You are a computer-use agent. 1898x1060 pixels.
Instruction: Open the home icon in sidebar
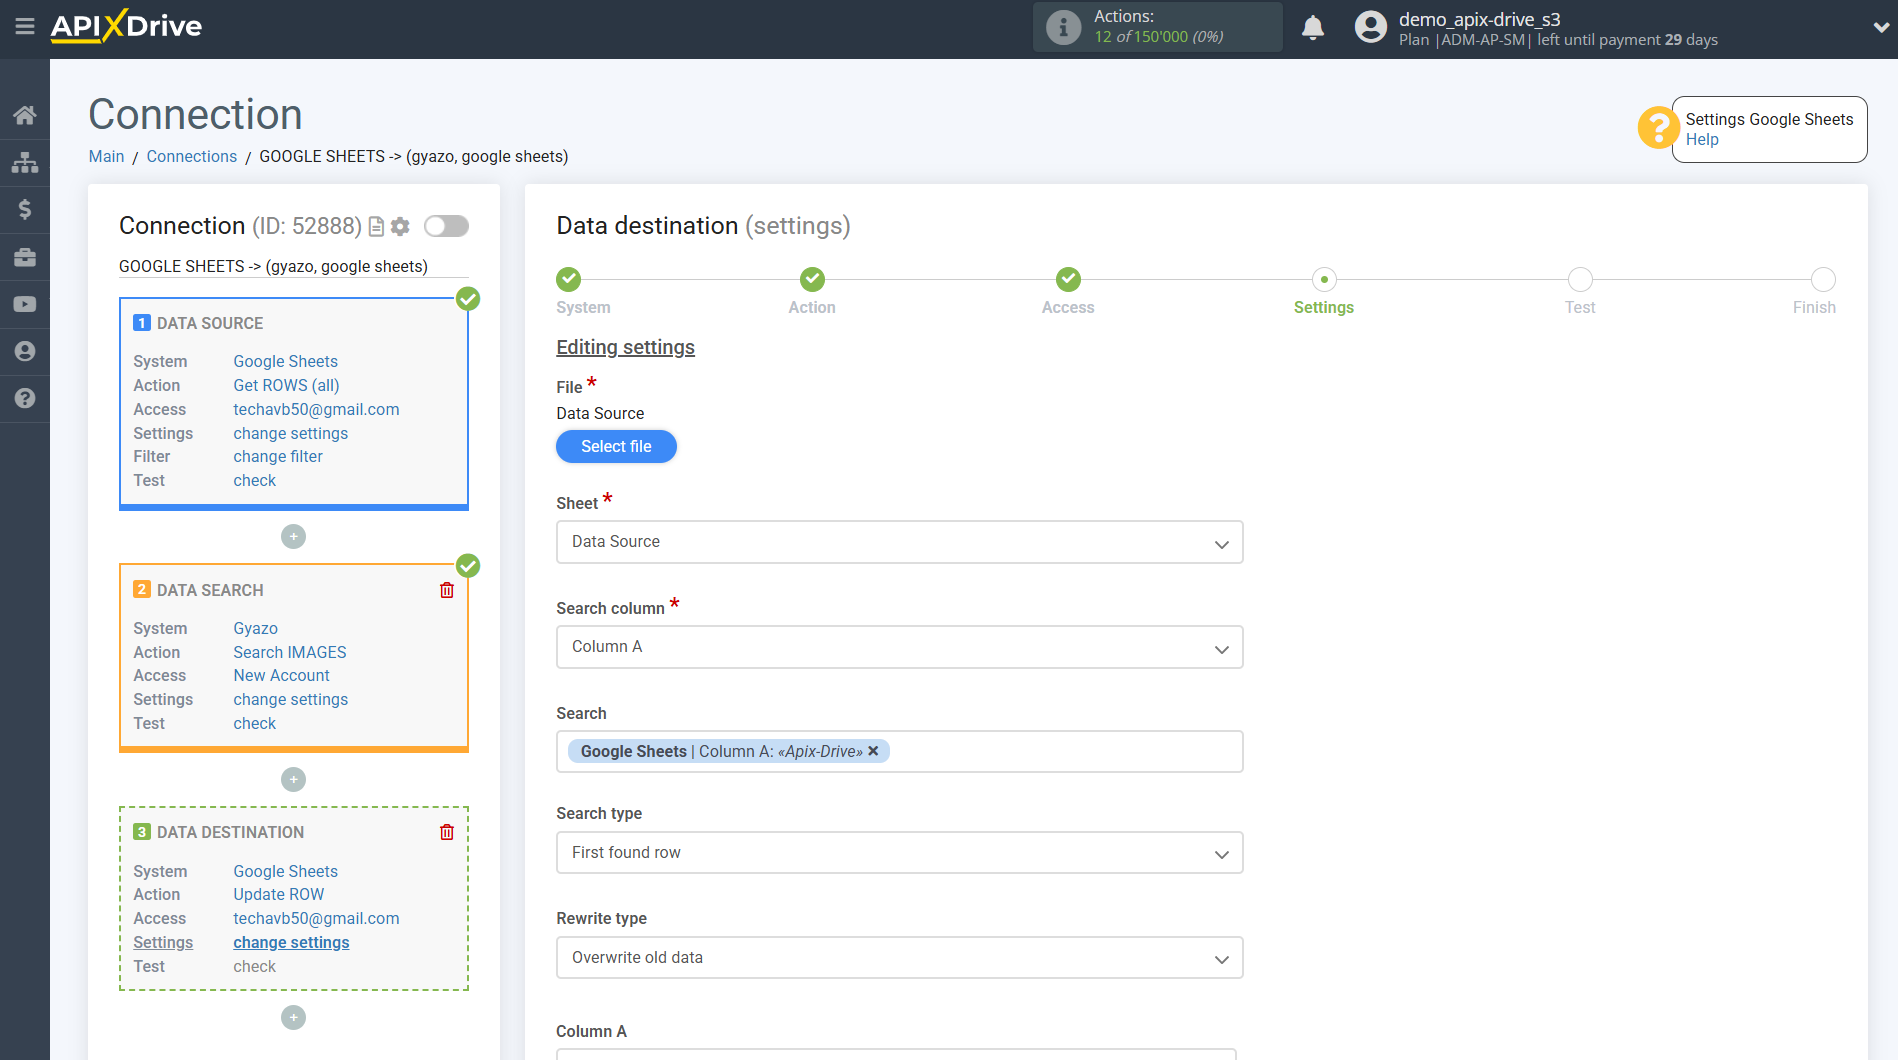25,115
